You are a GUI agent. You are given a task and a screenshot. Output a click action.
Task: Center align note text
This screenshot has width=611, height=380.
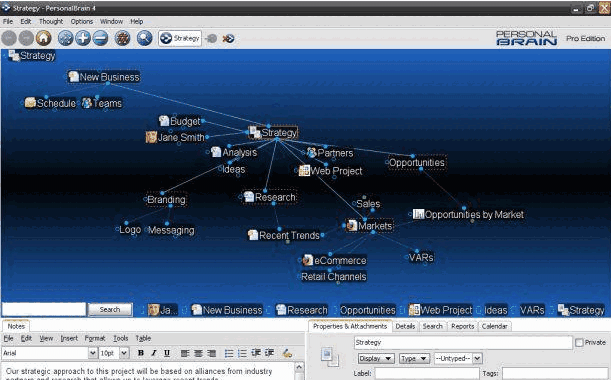click(x=198, y=353)
